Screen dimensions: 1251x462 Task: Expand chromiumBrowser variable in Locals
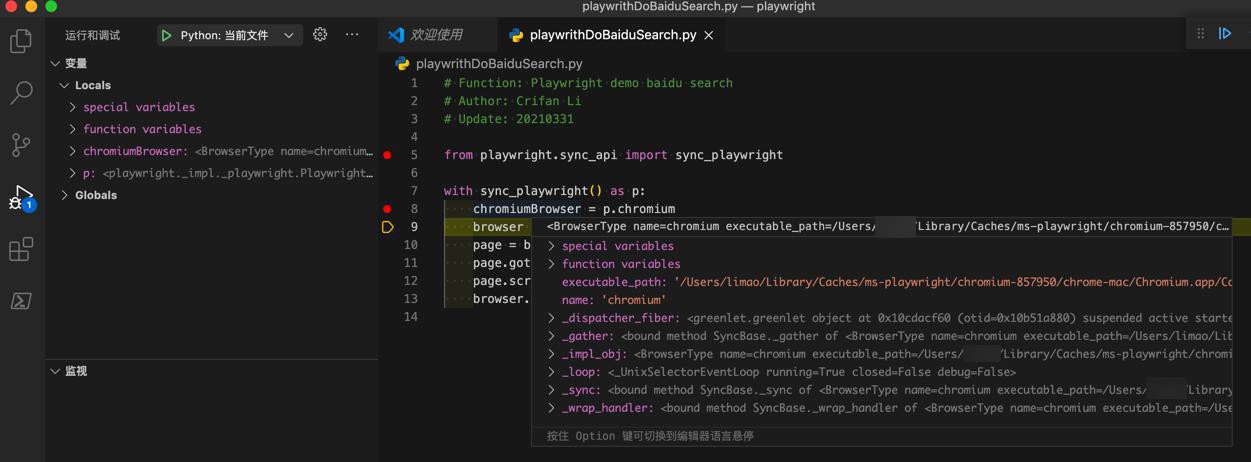73,151
